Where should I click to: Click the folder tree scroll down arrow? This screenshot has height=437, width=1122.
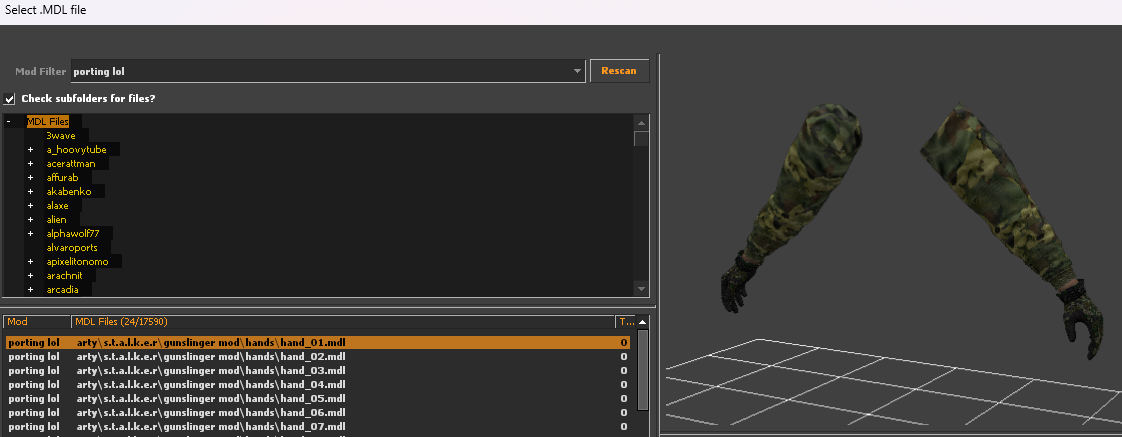(641, 289)
